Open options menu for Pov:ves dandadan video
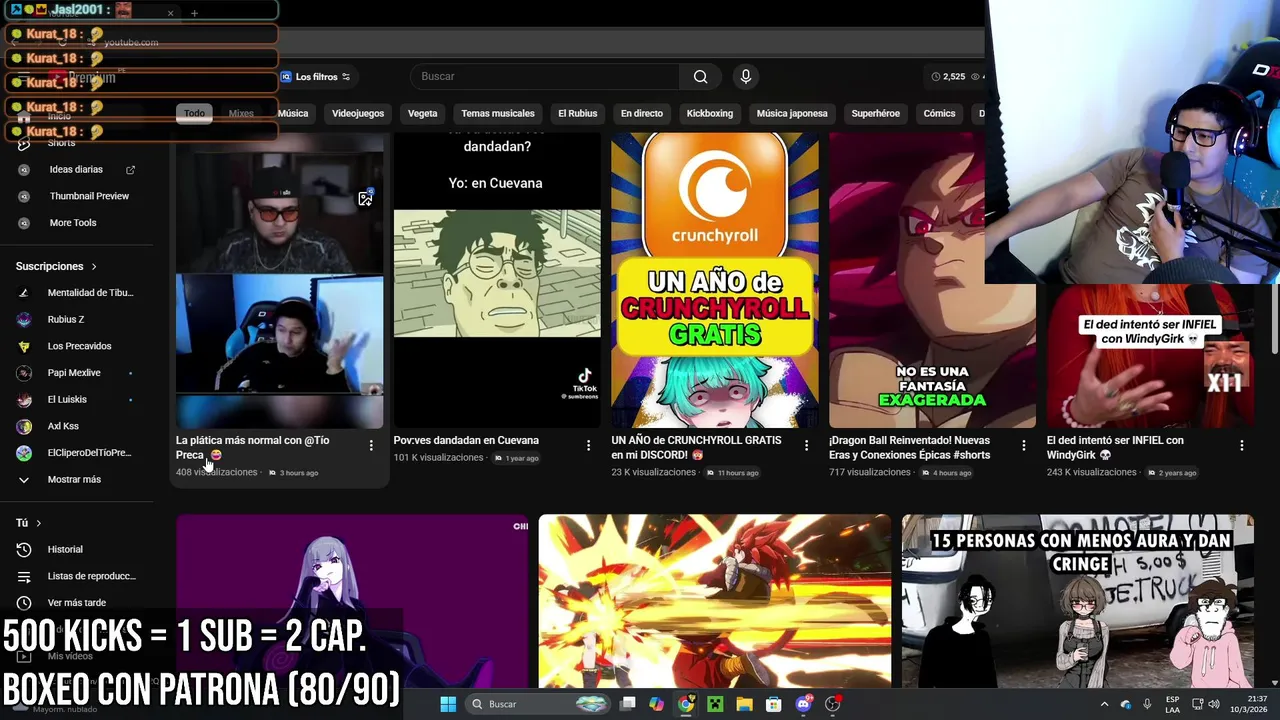Image resolution: width=1280 pixels, height=720 pixels. tap(588, 446)
